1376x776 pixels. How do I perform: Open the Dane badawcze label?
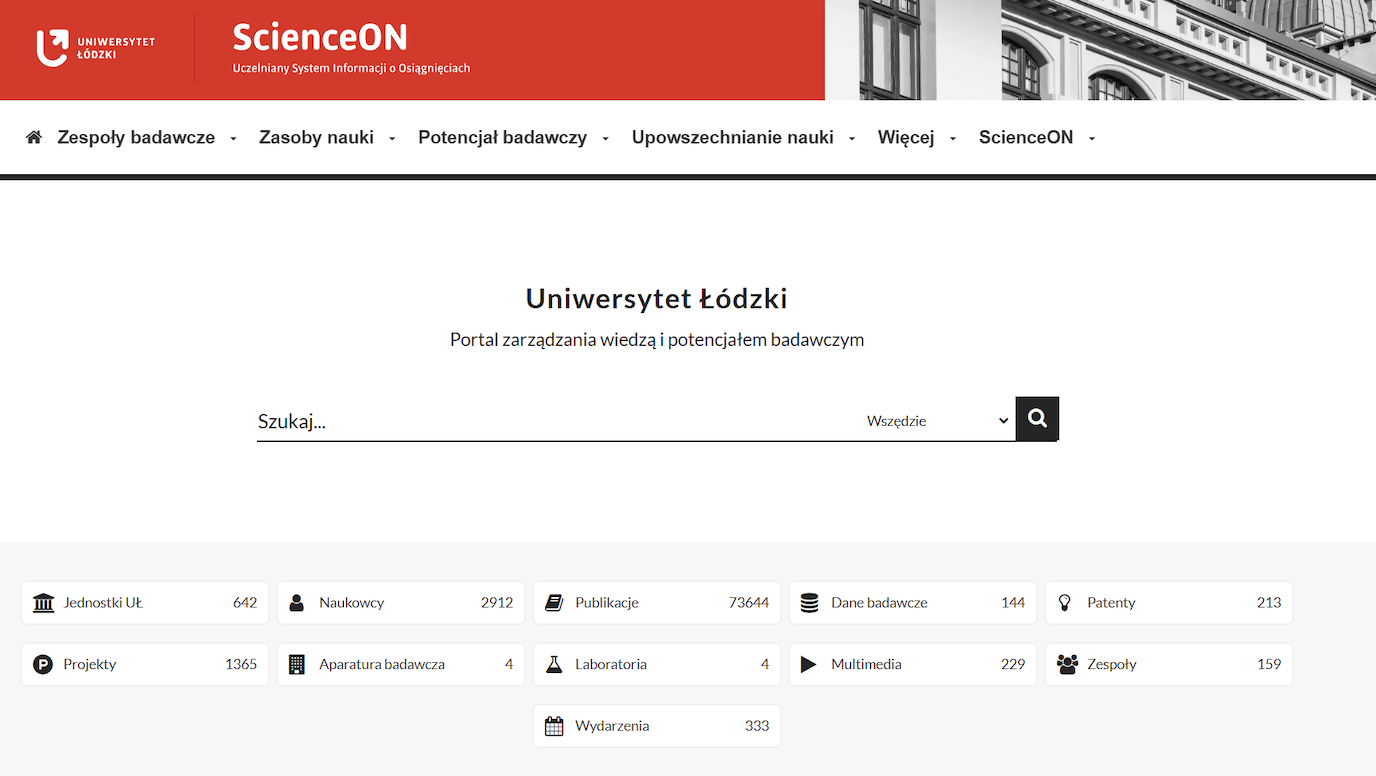879,603
